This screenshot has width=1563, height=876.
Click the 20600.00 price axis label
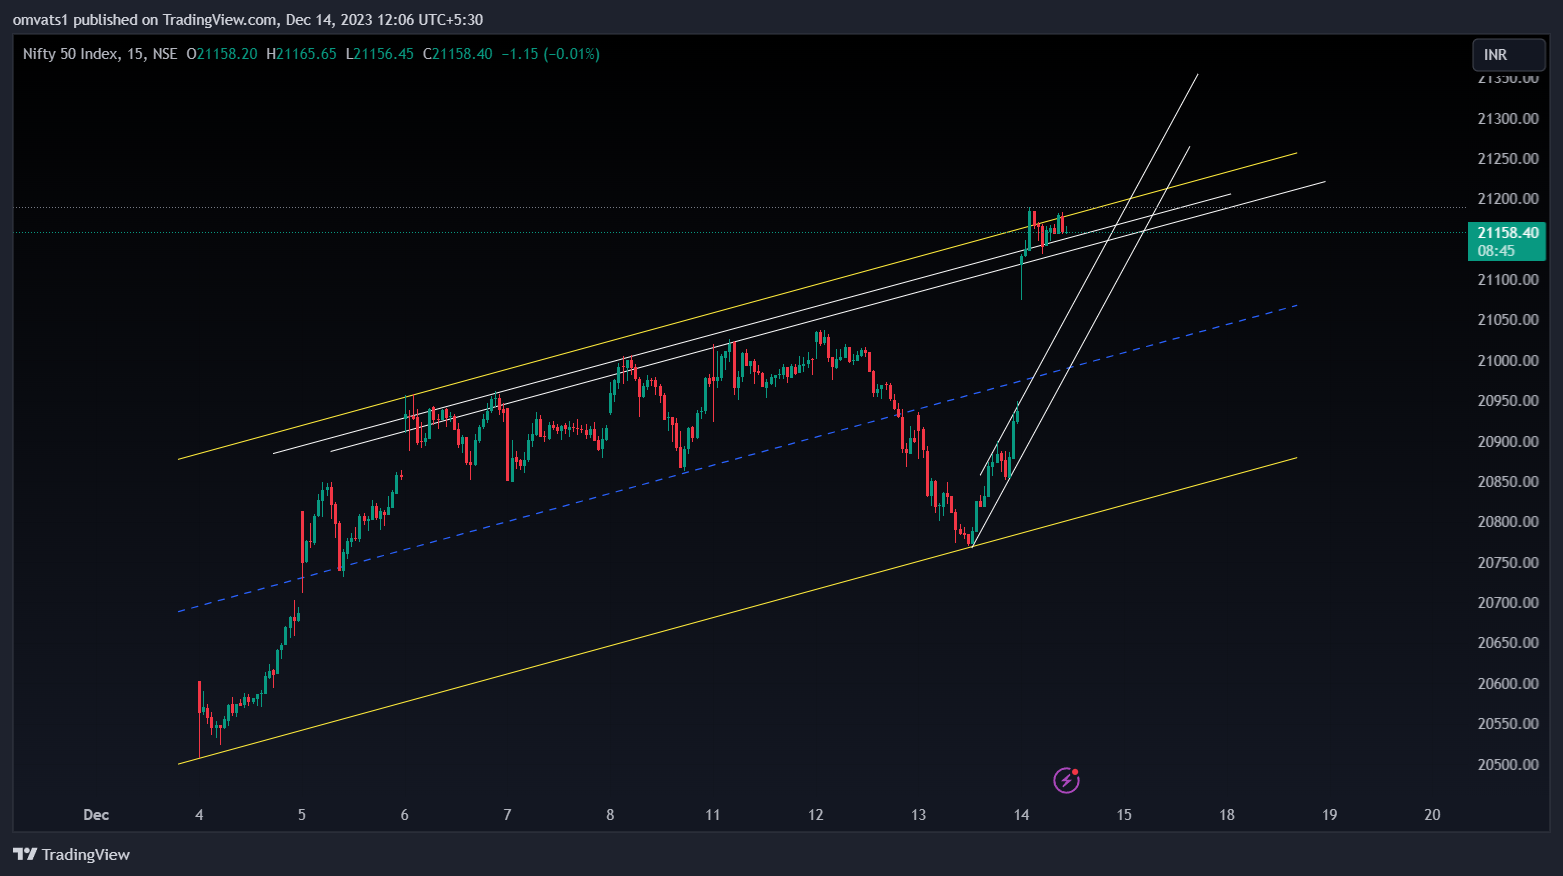coord(1508,683)
